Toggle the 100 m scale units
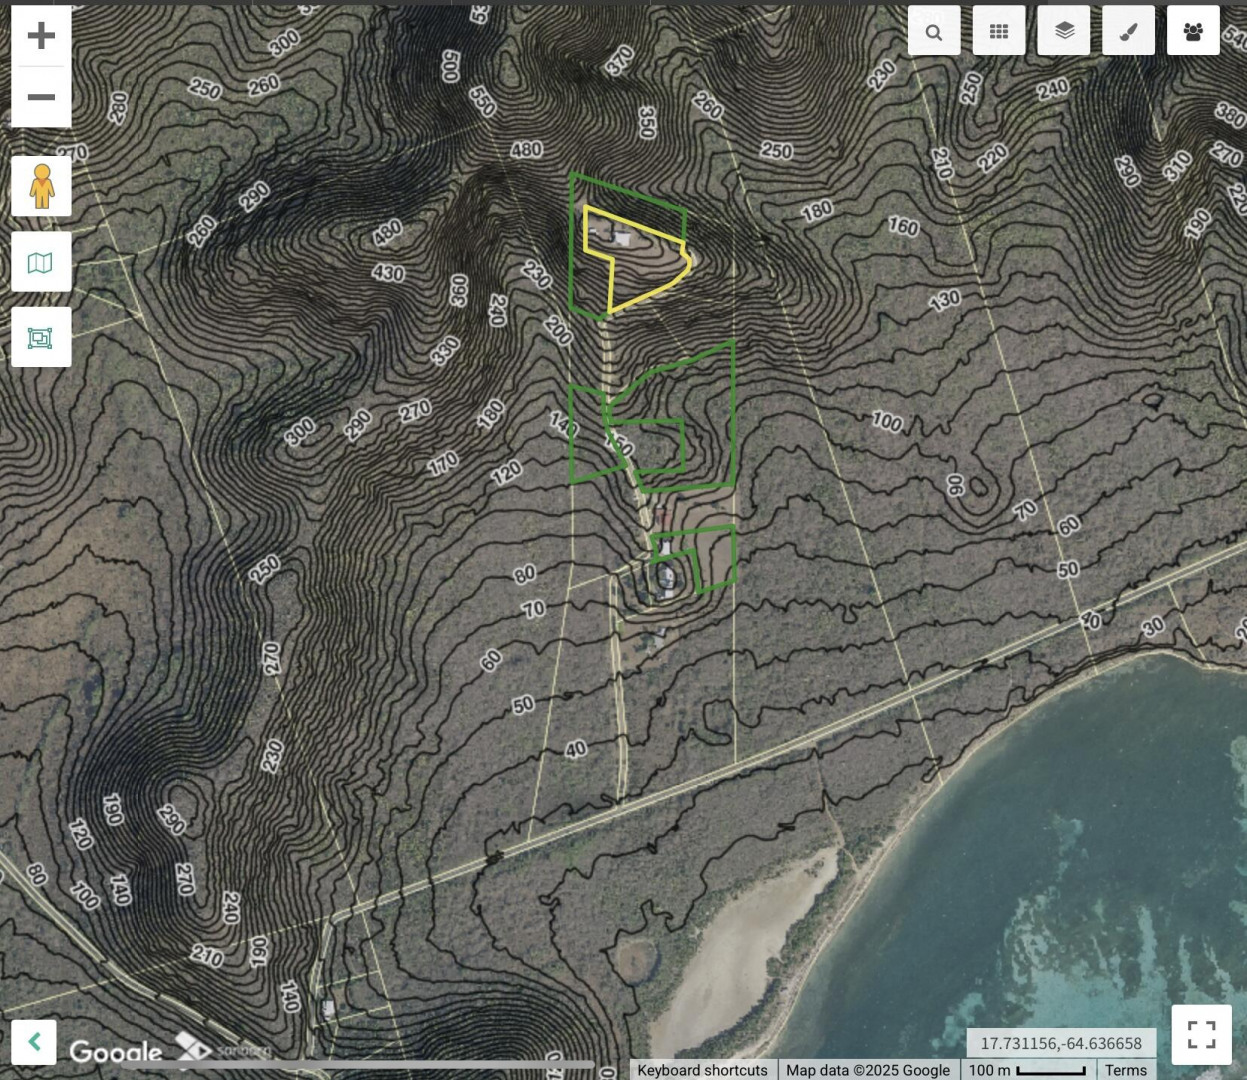Viewport: 1247px width, 1080px height. click(x=1027, y=1070)
